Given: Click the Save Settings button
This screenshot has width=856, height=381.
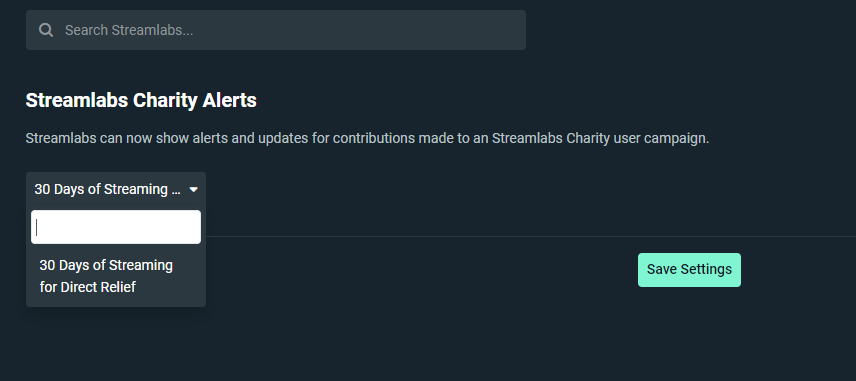Looking at the screenshot, I should (x=689, y=270).
